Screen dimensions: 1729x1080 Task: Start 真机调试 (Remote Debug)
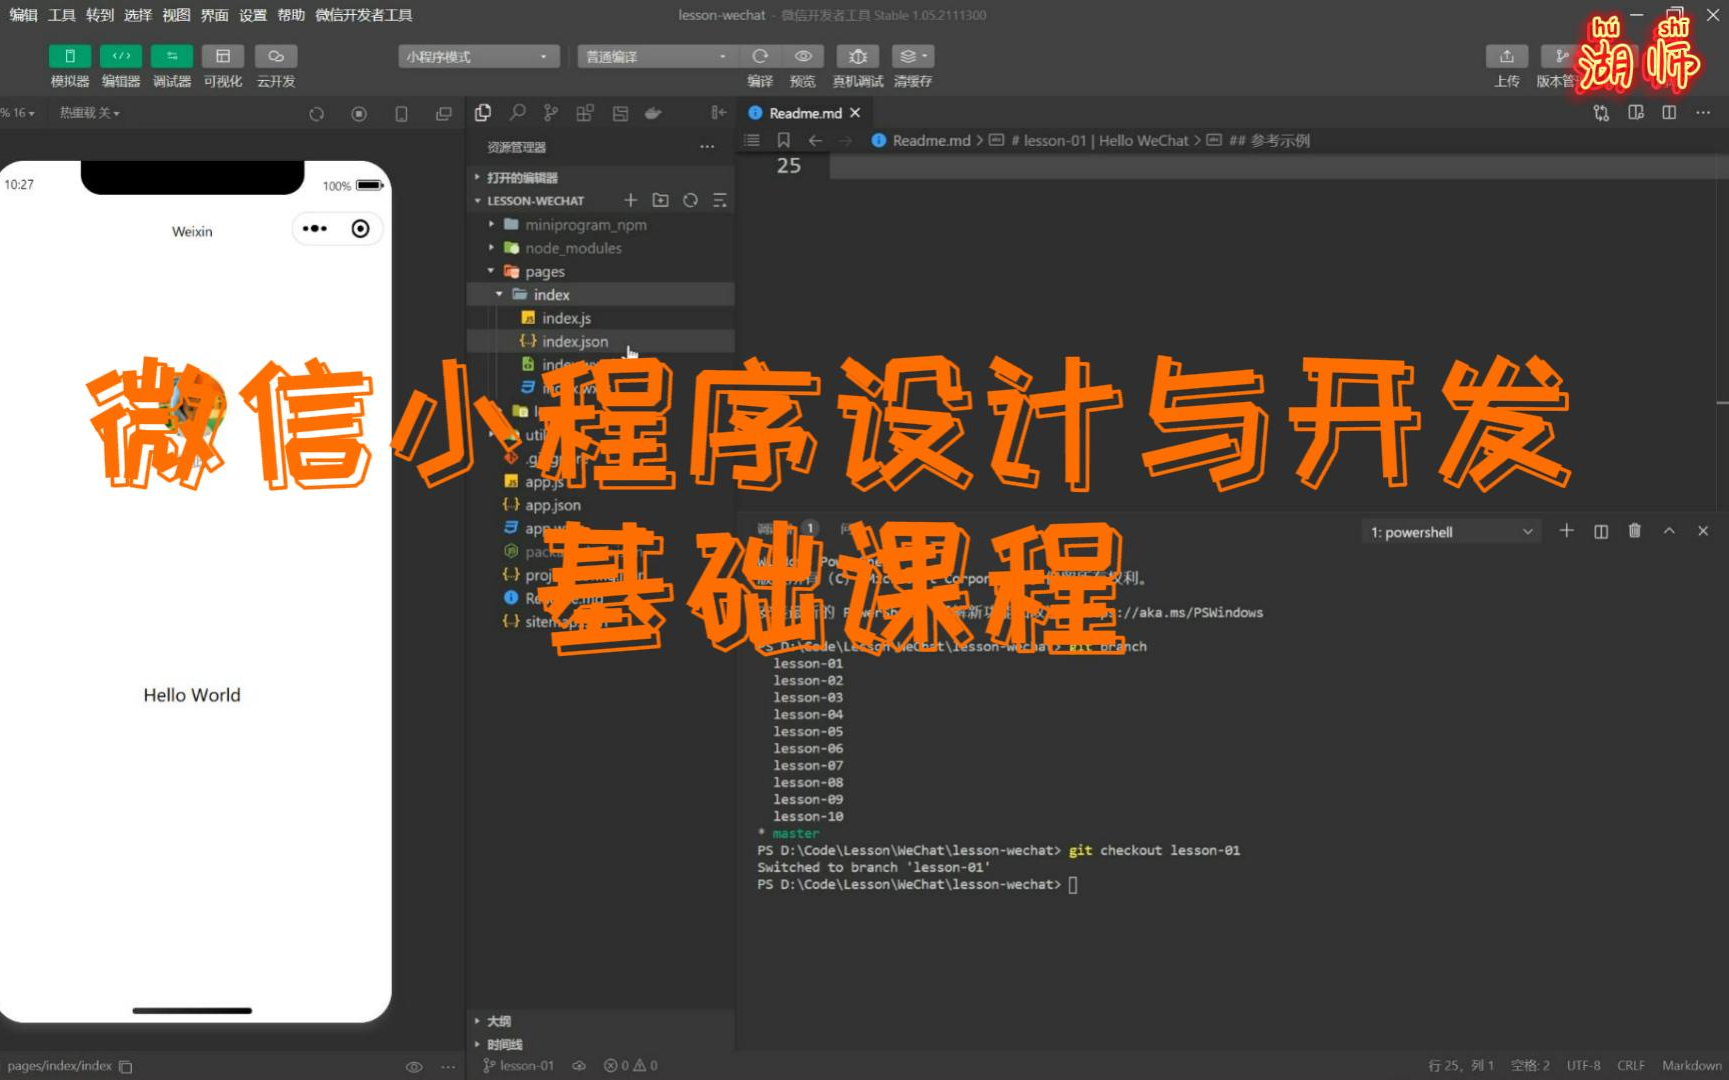coord(857,56)
